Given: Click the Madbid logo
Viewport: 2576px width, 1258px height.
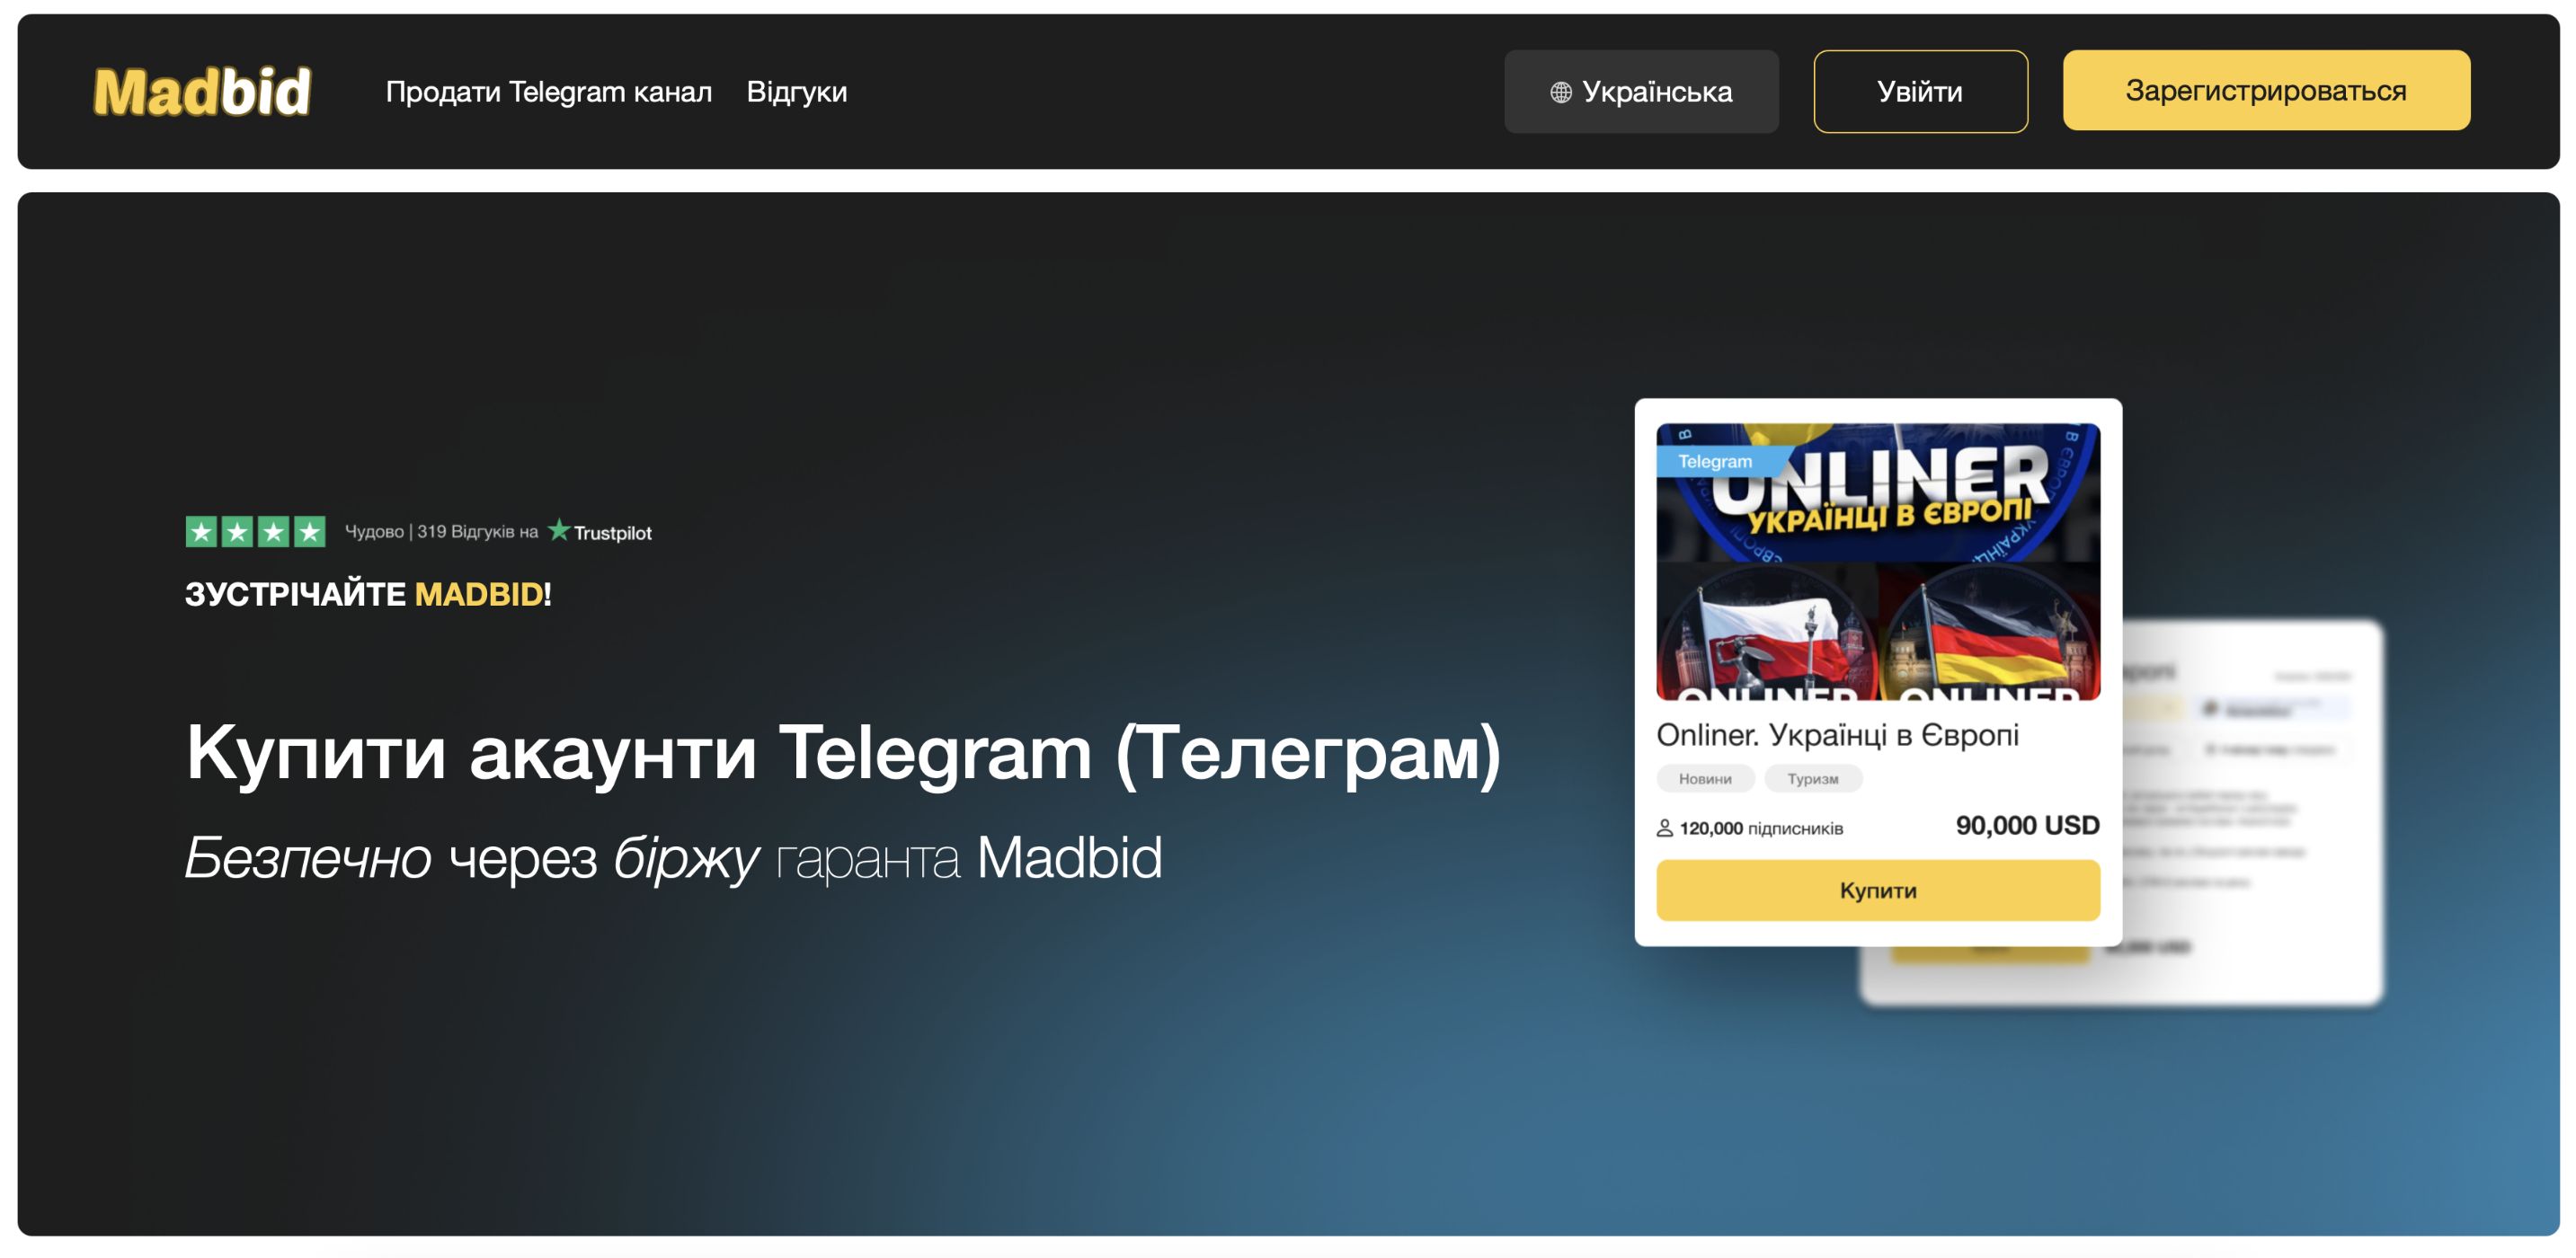Looking at the screenshot, I should click(202, 91).
